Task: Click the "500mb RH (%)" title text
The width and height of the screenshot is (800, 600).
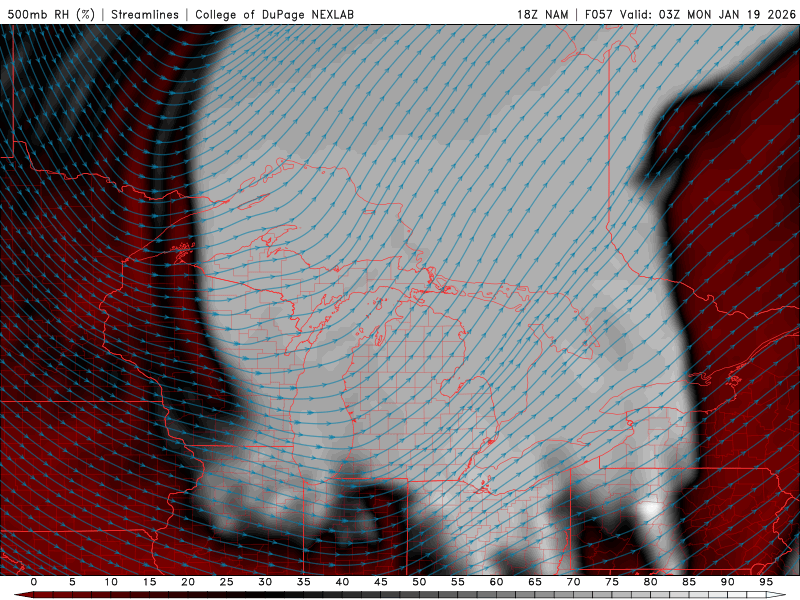Action: point(51,14)
